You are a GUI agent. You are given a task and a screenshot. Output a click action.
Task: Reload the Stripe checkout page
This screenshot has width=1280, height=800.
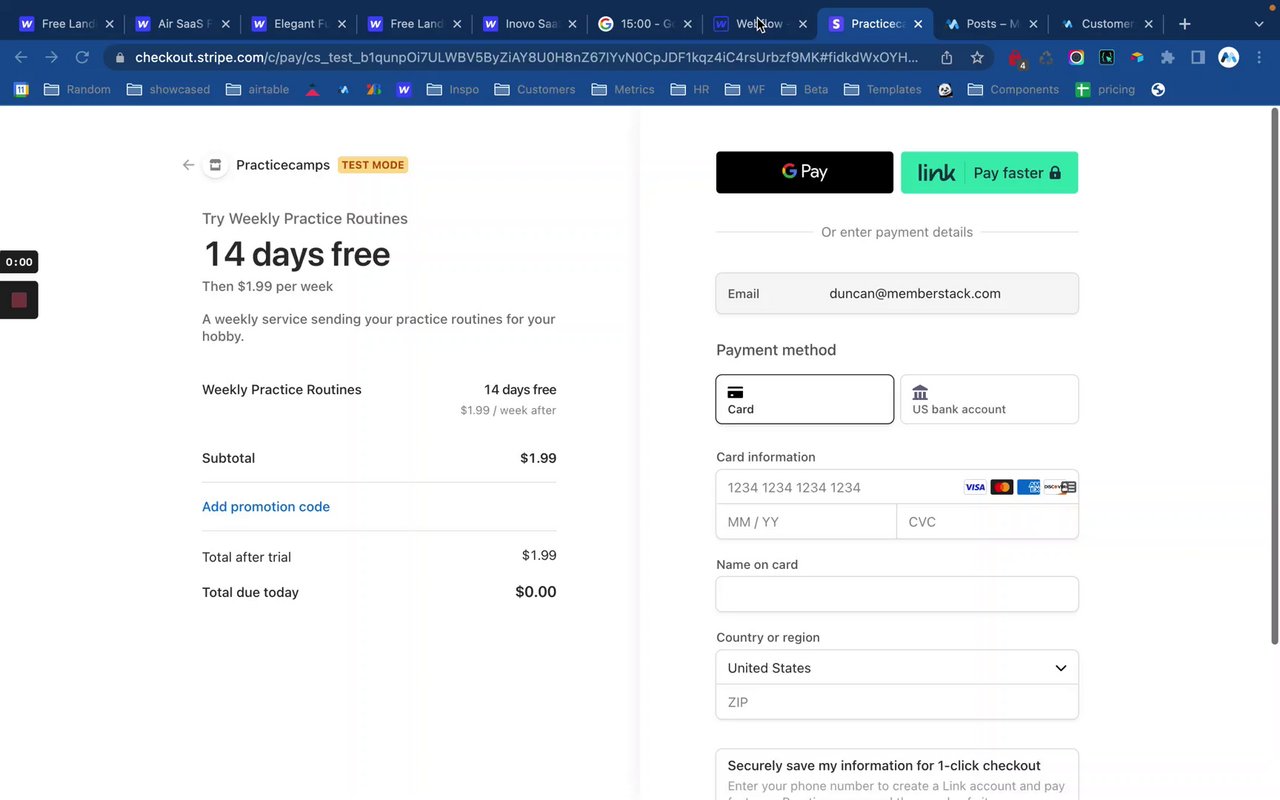[x=82, y=58]
